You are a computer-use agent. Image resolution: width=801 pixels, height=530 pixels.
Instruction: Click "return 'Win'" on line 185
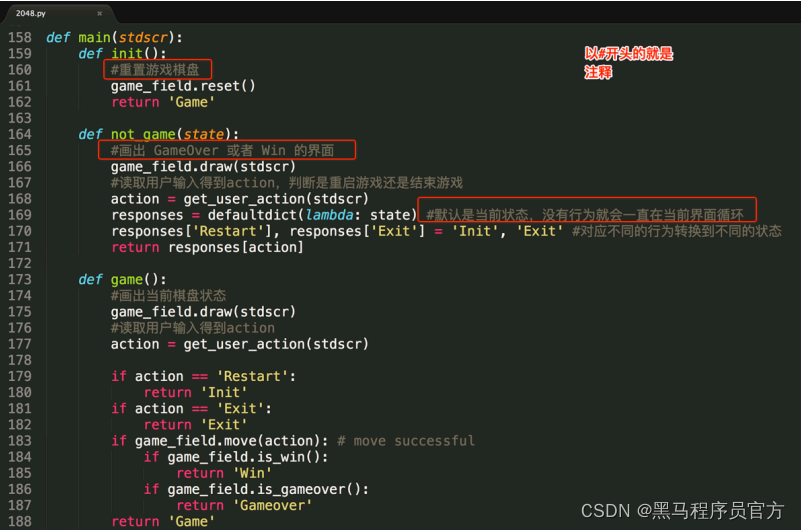[224, 473]
